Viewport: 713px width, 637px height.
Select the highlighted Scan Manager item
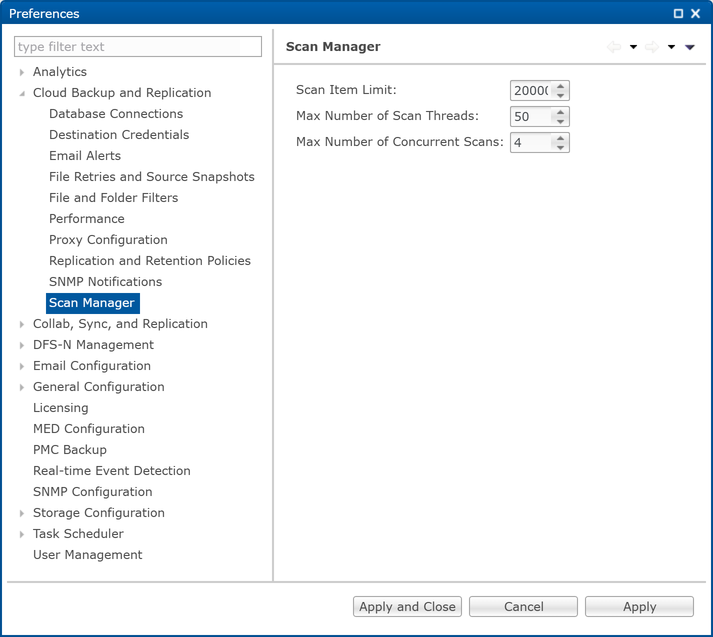(x=92, y=303)
